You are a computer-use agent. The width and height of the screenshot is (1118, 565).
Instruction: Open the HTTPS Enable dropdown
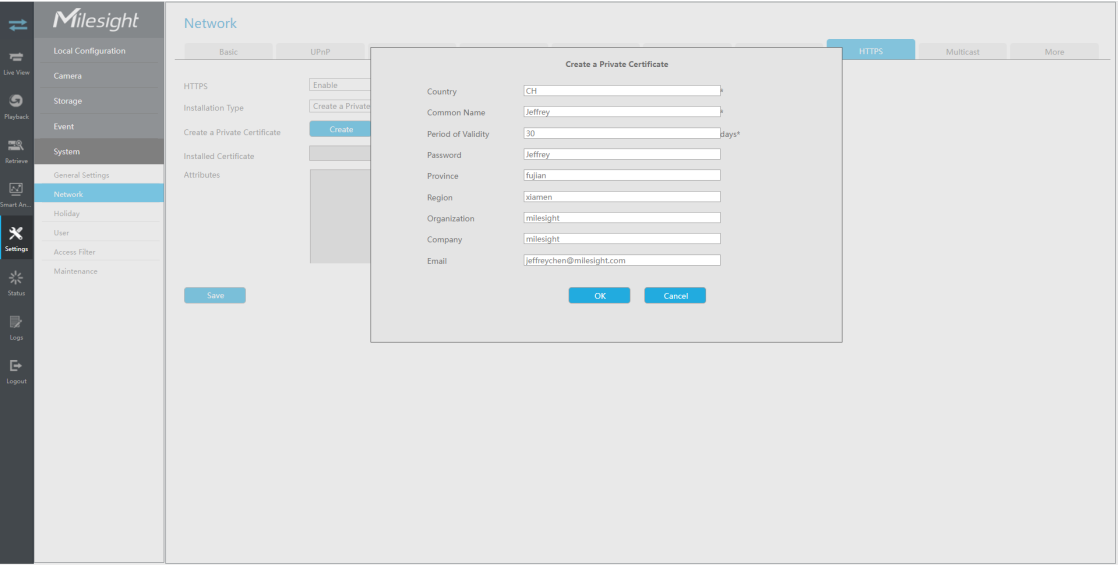(x=340, y=85)
